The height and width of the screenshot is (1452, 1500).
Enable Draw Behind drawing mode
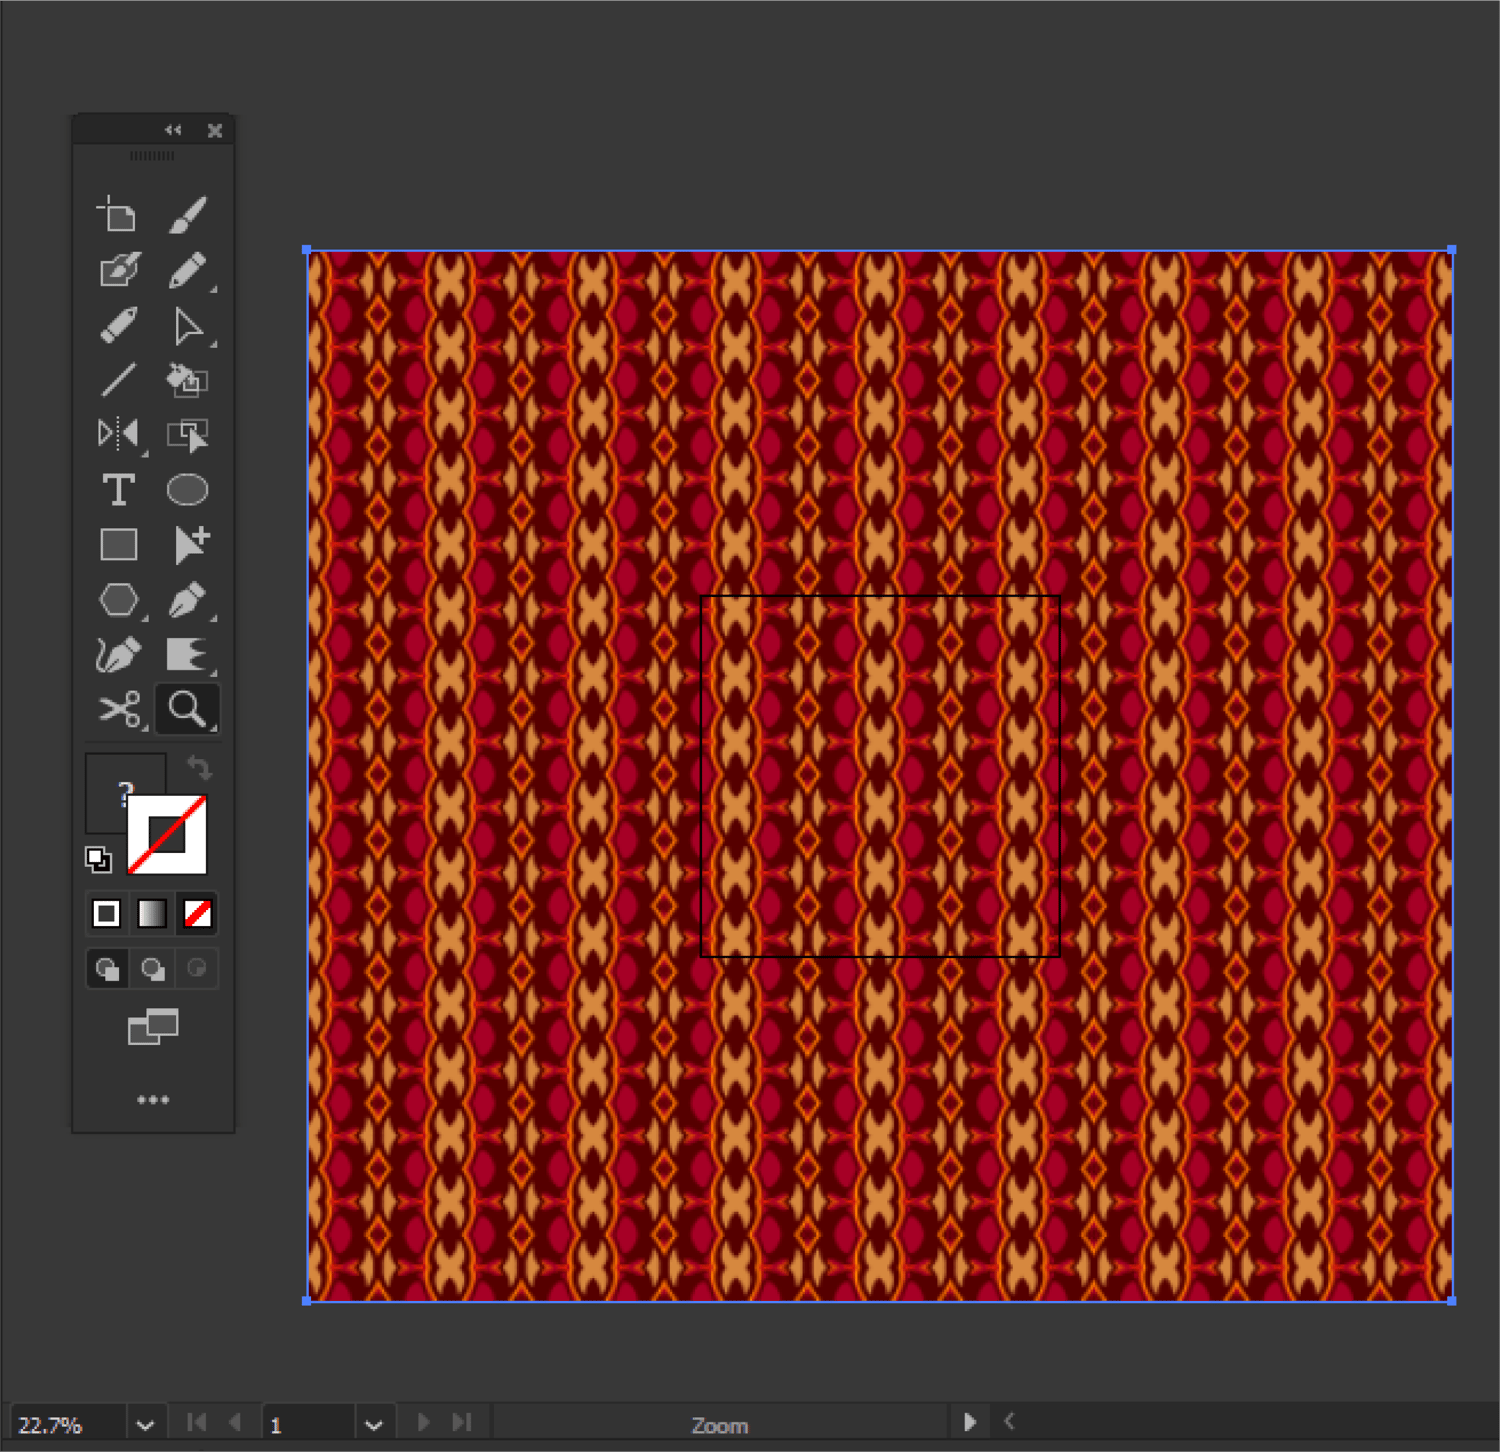point(152,968)
